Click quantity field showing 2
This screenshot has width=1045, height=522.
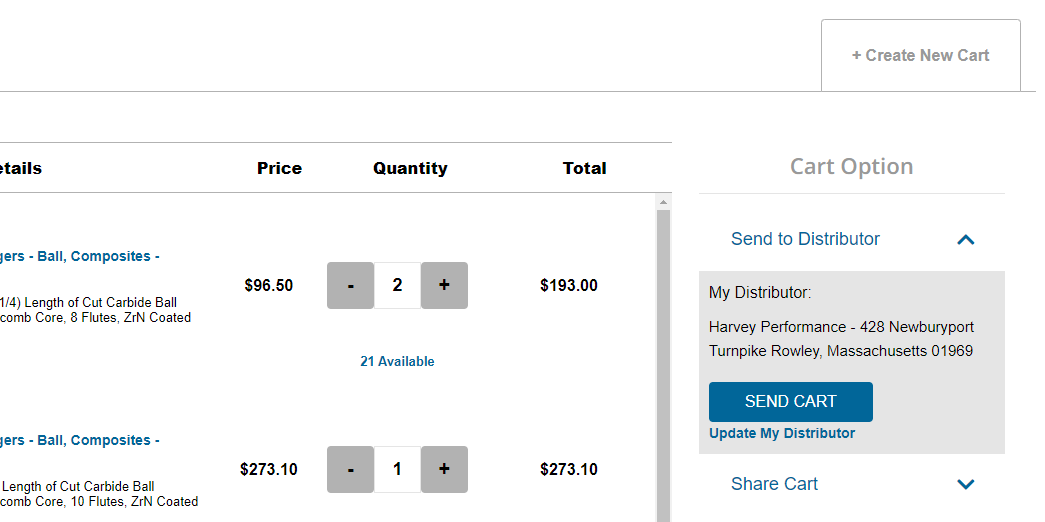coord(397,286)
